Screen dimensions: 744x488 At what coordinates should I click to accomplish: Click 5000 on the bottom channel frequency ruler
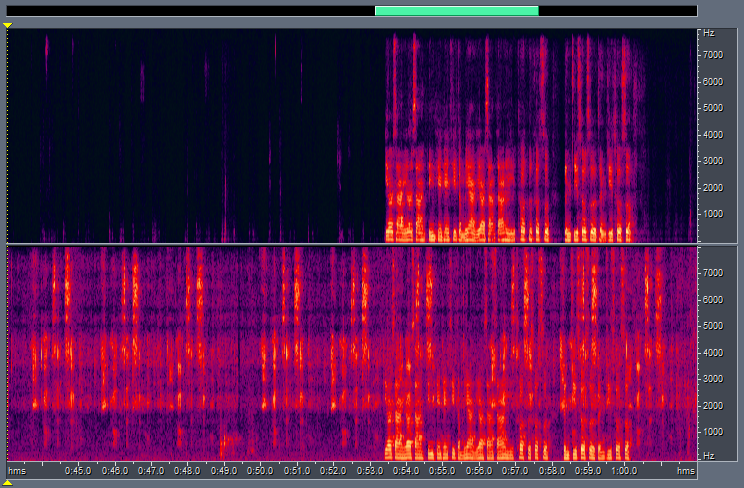pos(714,325)
